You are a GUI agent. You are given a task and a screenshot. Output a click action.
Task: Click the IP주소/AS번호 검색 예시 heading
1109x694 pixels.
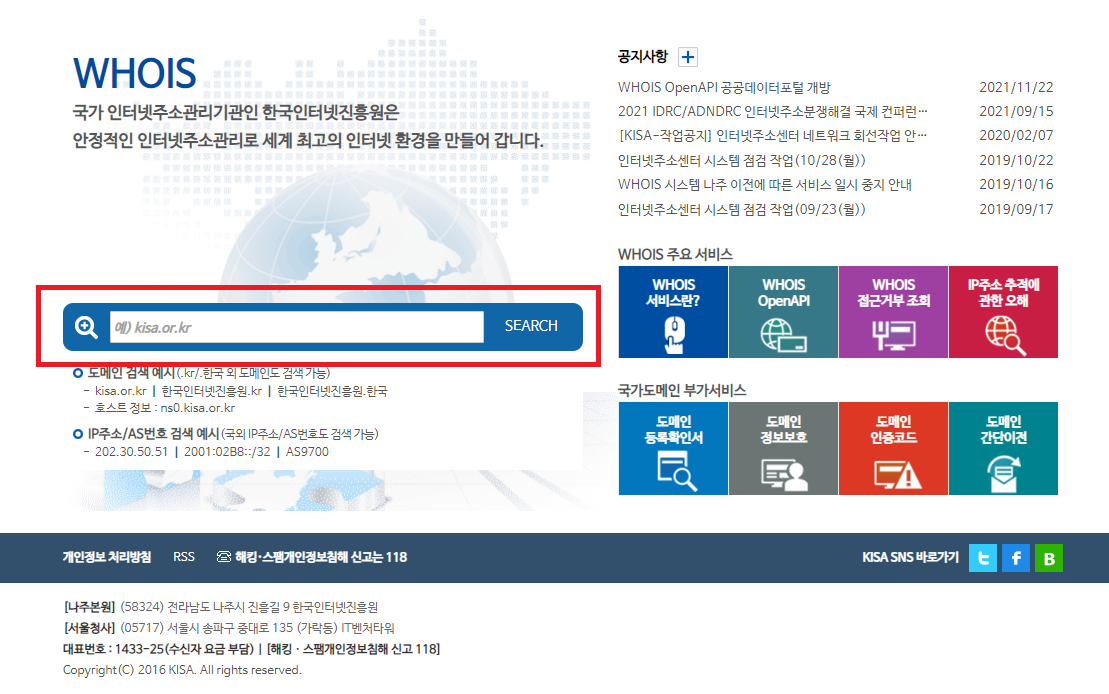pyautogui.click(x=153, y=434)
